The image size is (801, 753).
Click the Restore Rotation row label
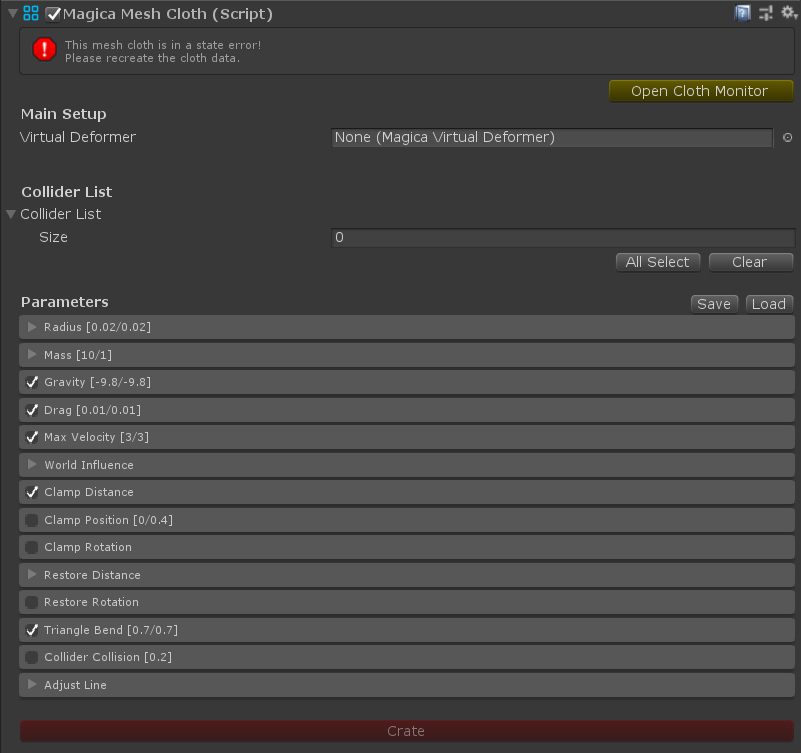coord(91,602)
